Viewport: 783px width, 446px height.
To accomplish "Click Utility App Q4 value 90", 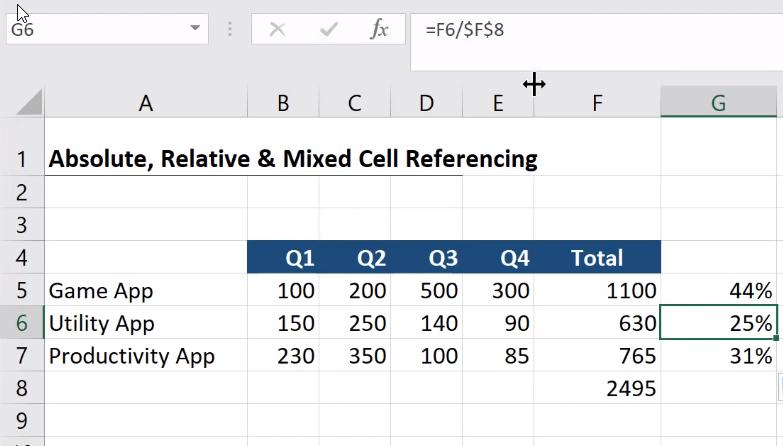I will coord(498,323).
